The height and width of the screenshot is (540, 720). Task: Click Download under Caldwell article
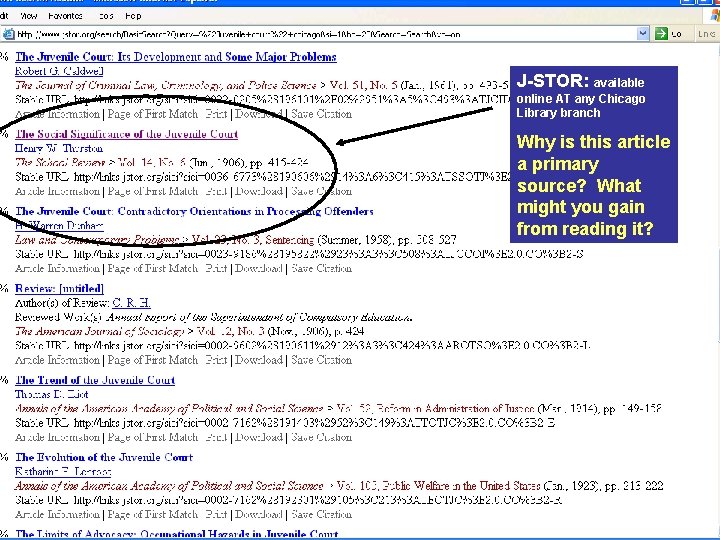coord(259,114)
